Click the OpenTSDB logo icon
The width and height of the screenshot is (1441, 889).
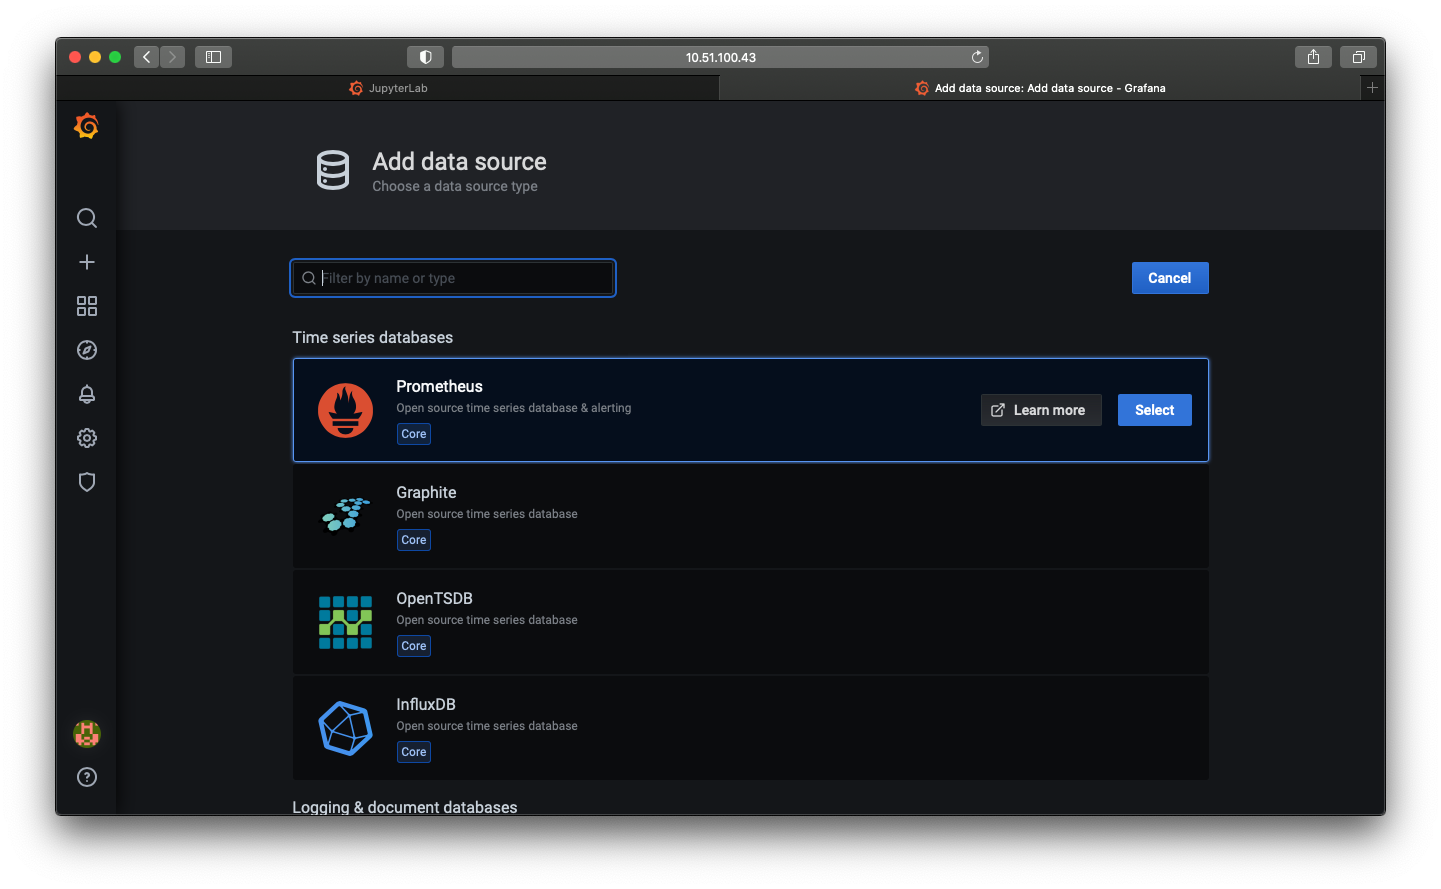[x=345, y=622]
